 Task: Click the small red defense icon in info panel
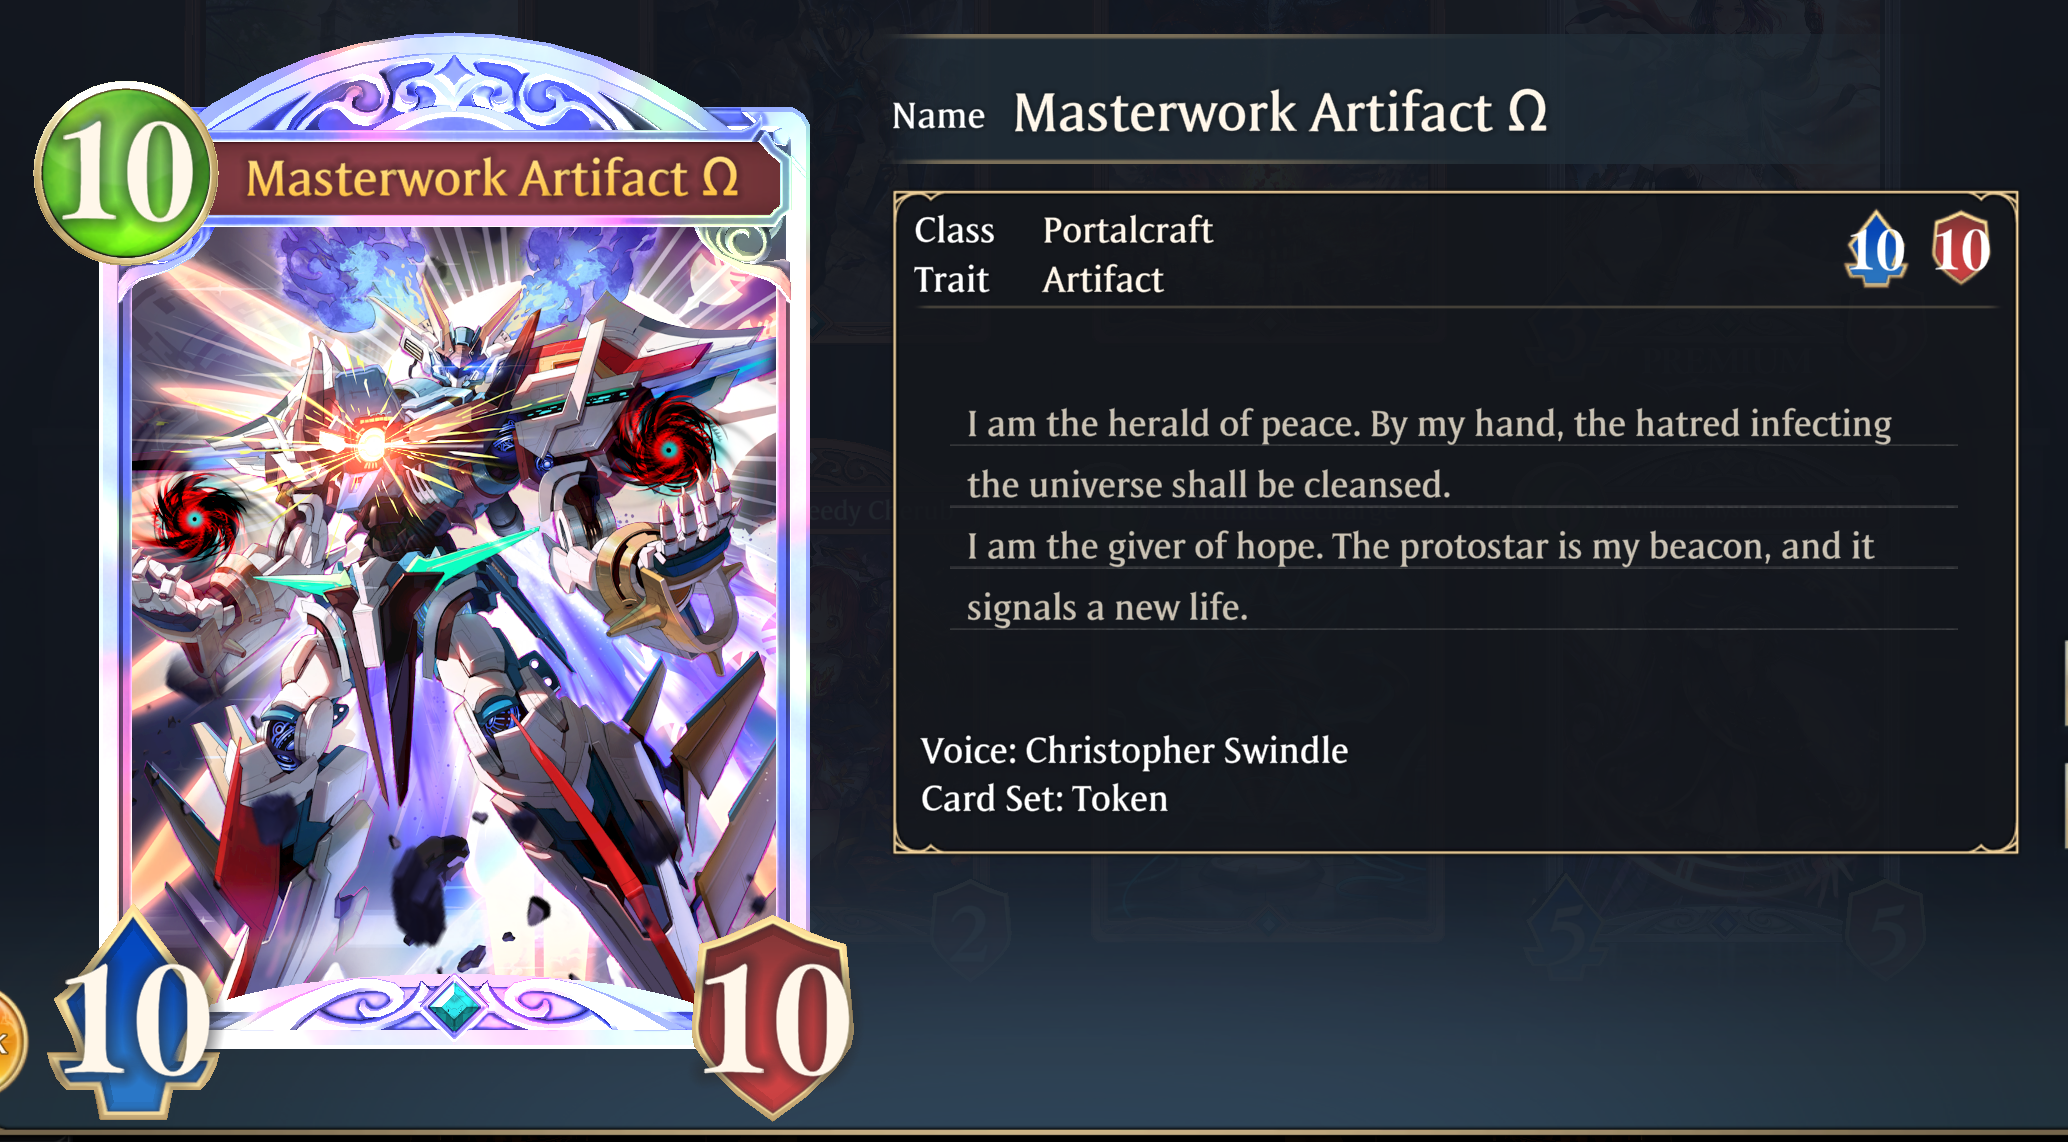point(1961,249)
